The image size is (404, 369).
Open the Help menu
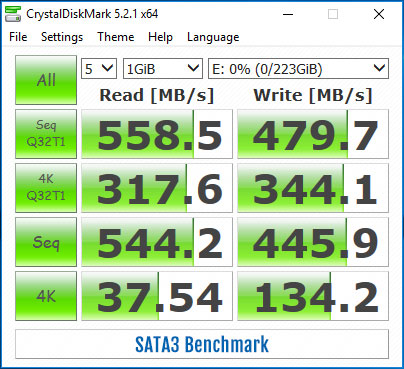coord(160,37)
